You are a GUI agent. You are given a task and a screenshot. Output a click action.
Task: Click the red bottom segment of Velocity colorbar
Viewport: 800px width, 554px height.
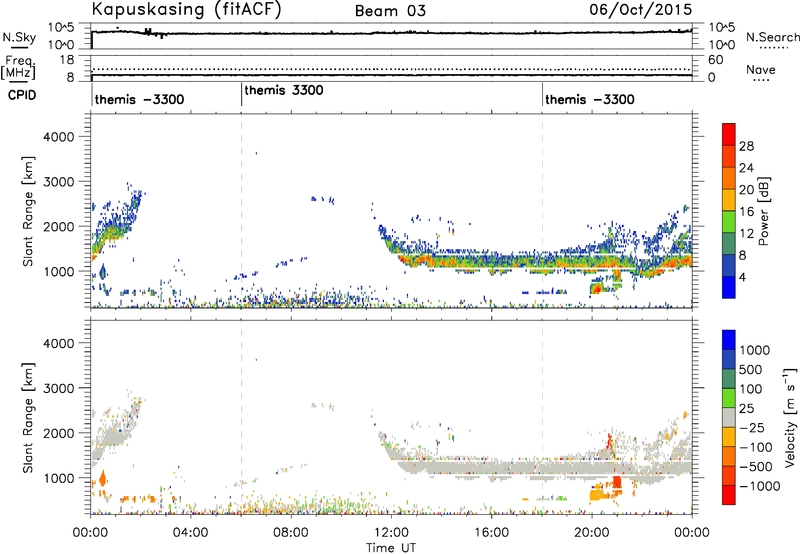pos(729,495)
